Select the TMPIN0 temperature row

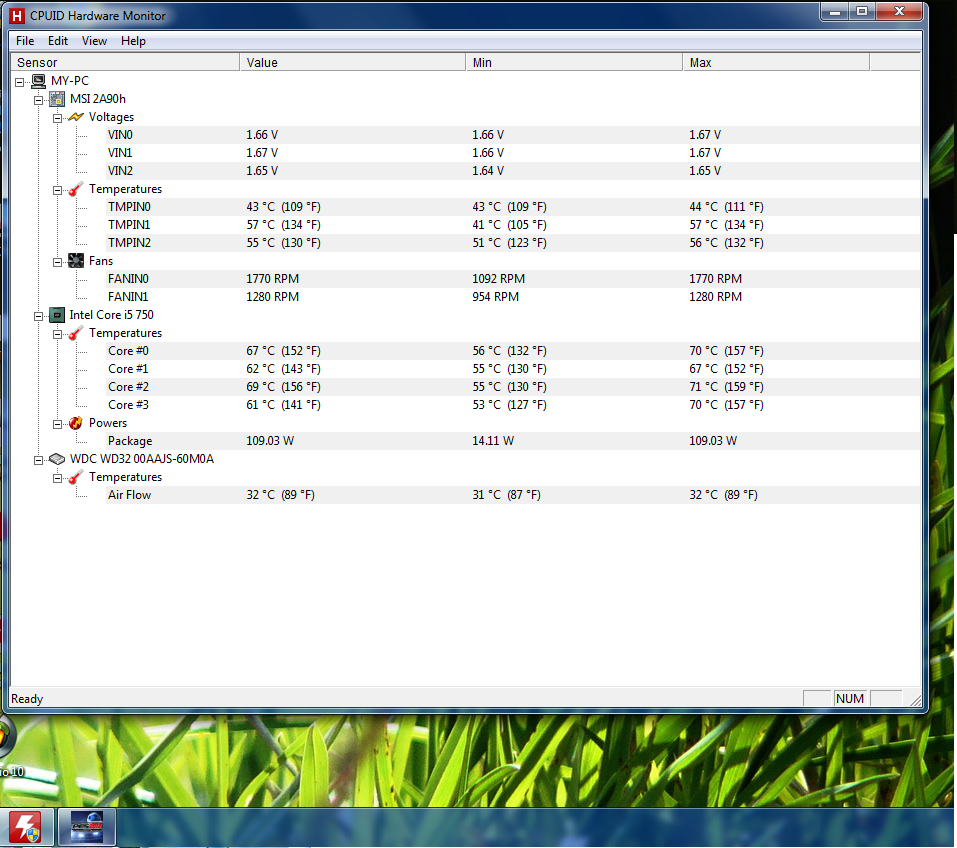pyautogui.click(x=513, y=207)
